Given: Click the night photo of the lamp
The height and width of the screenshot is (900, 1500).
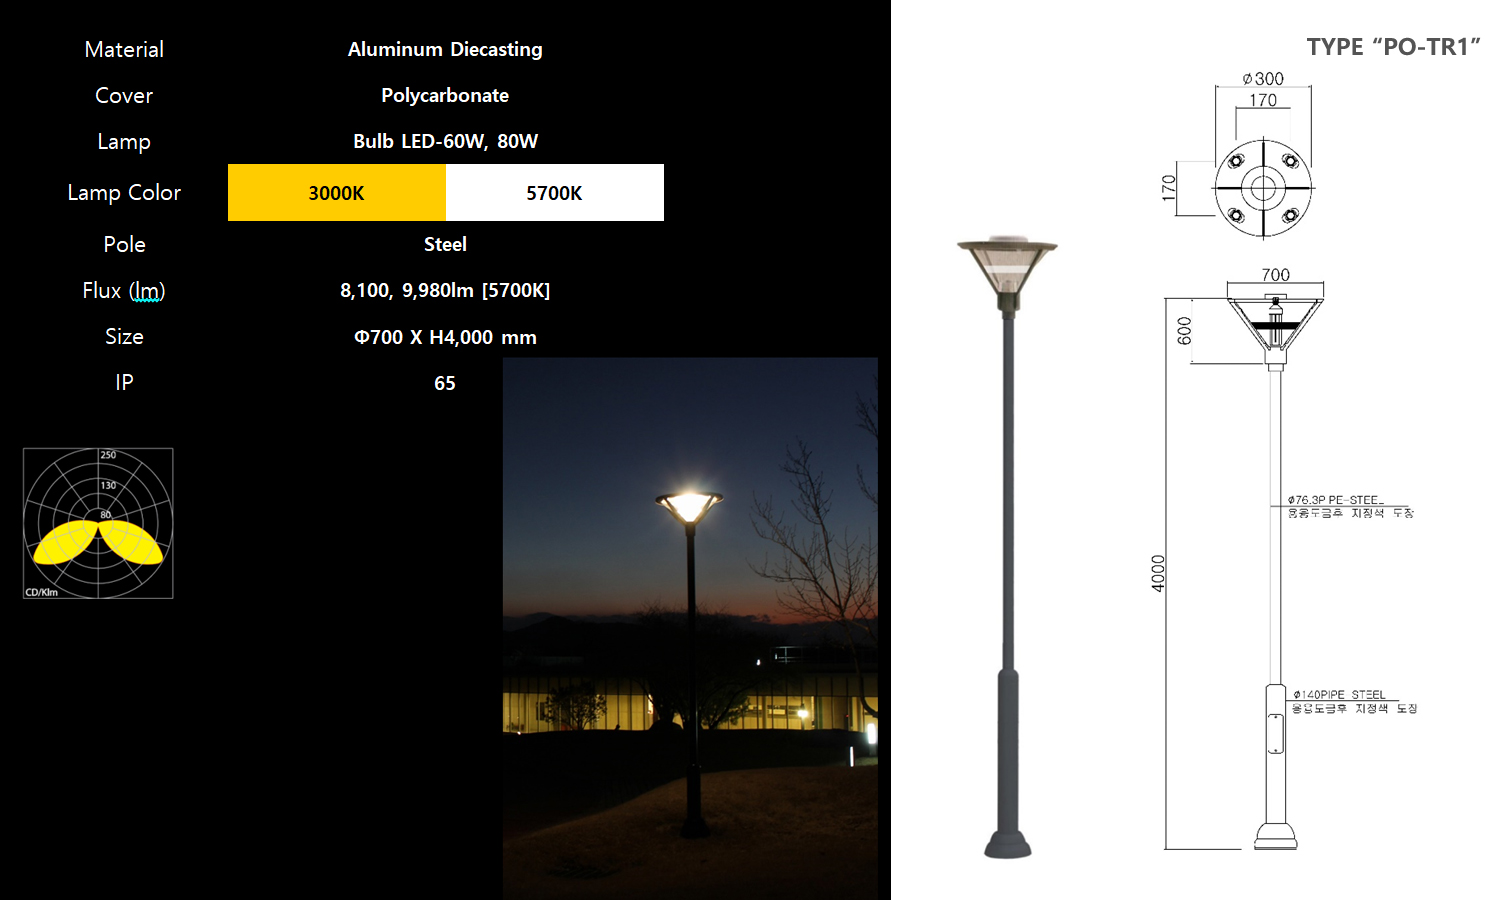Looking at the screenshot, I should [x=690, y=628].
